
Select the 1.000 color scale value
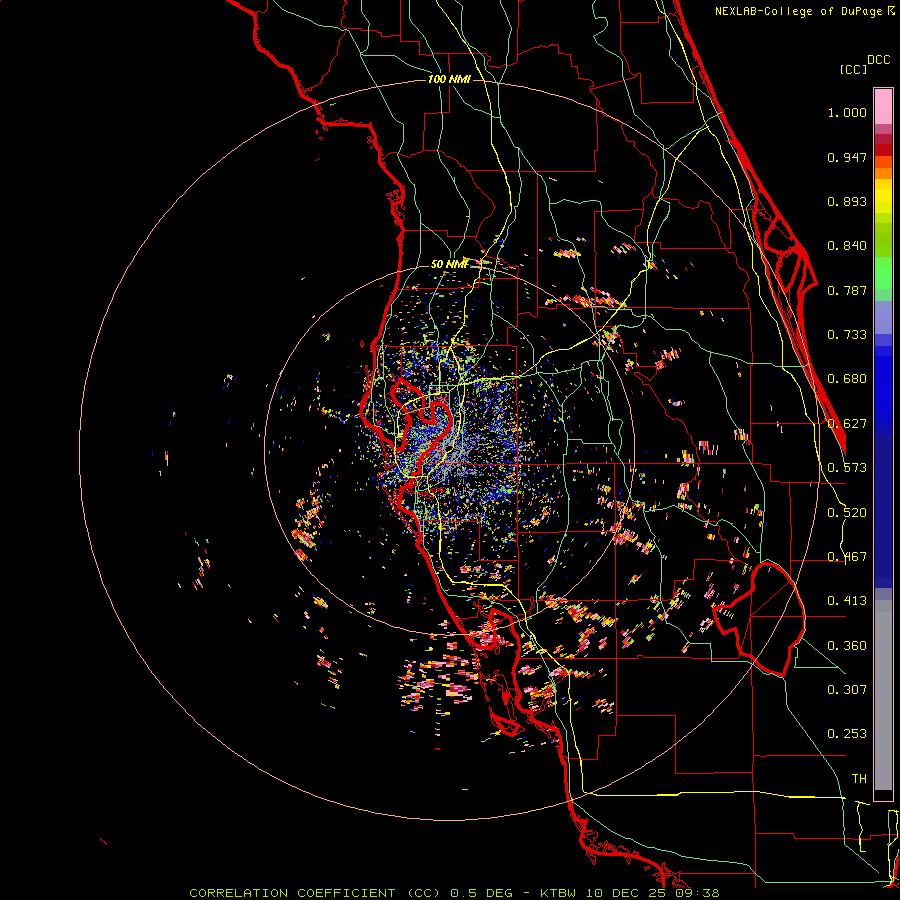click(847, 112)
